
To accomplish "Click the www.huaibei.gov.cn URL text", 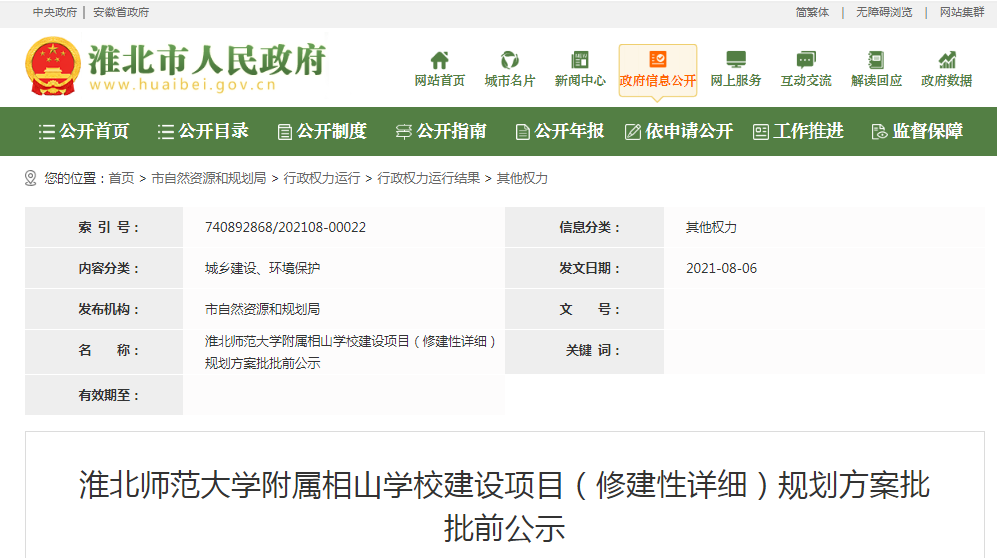I will point(183,85).
